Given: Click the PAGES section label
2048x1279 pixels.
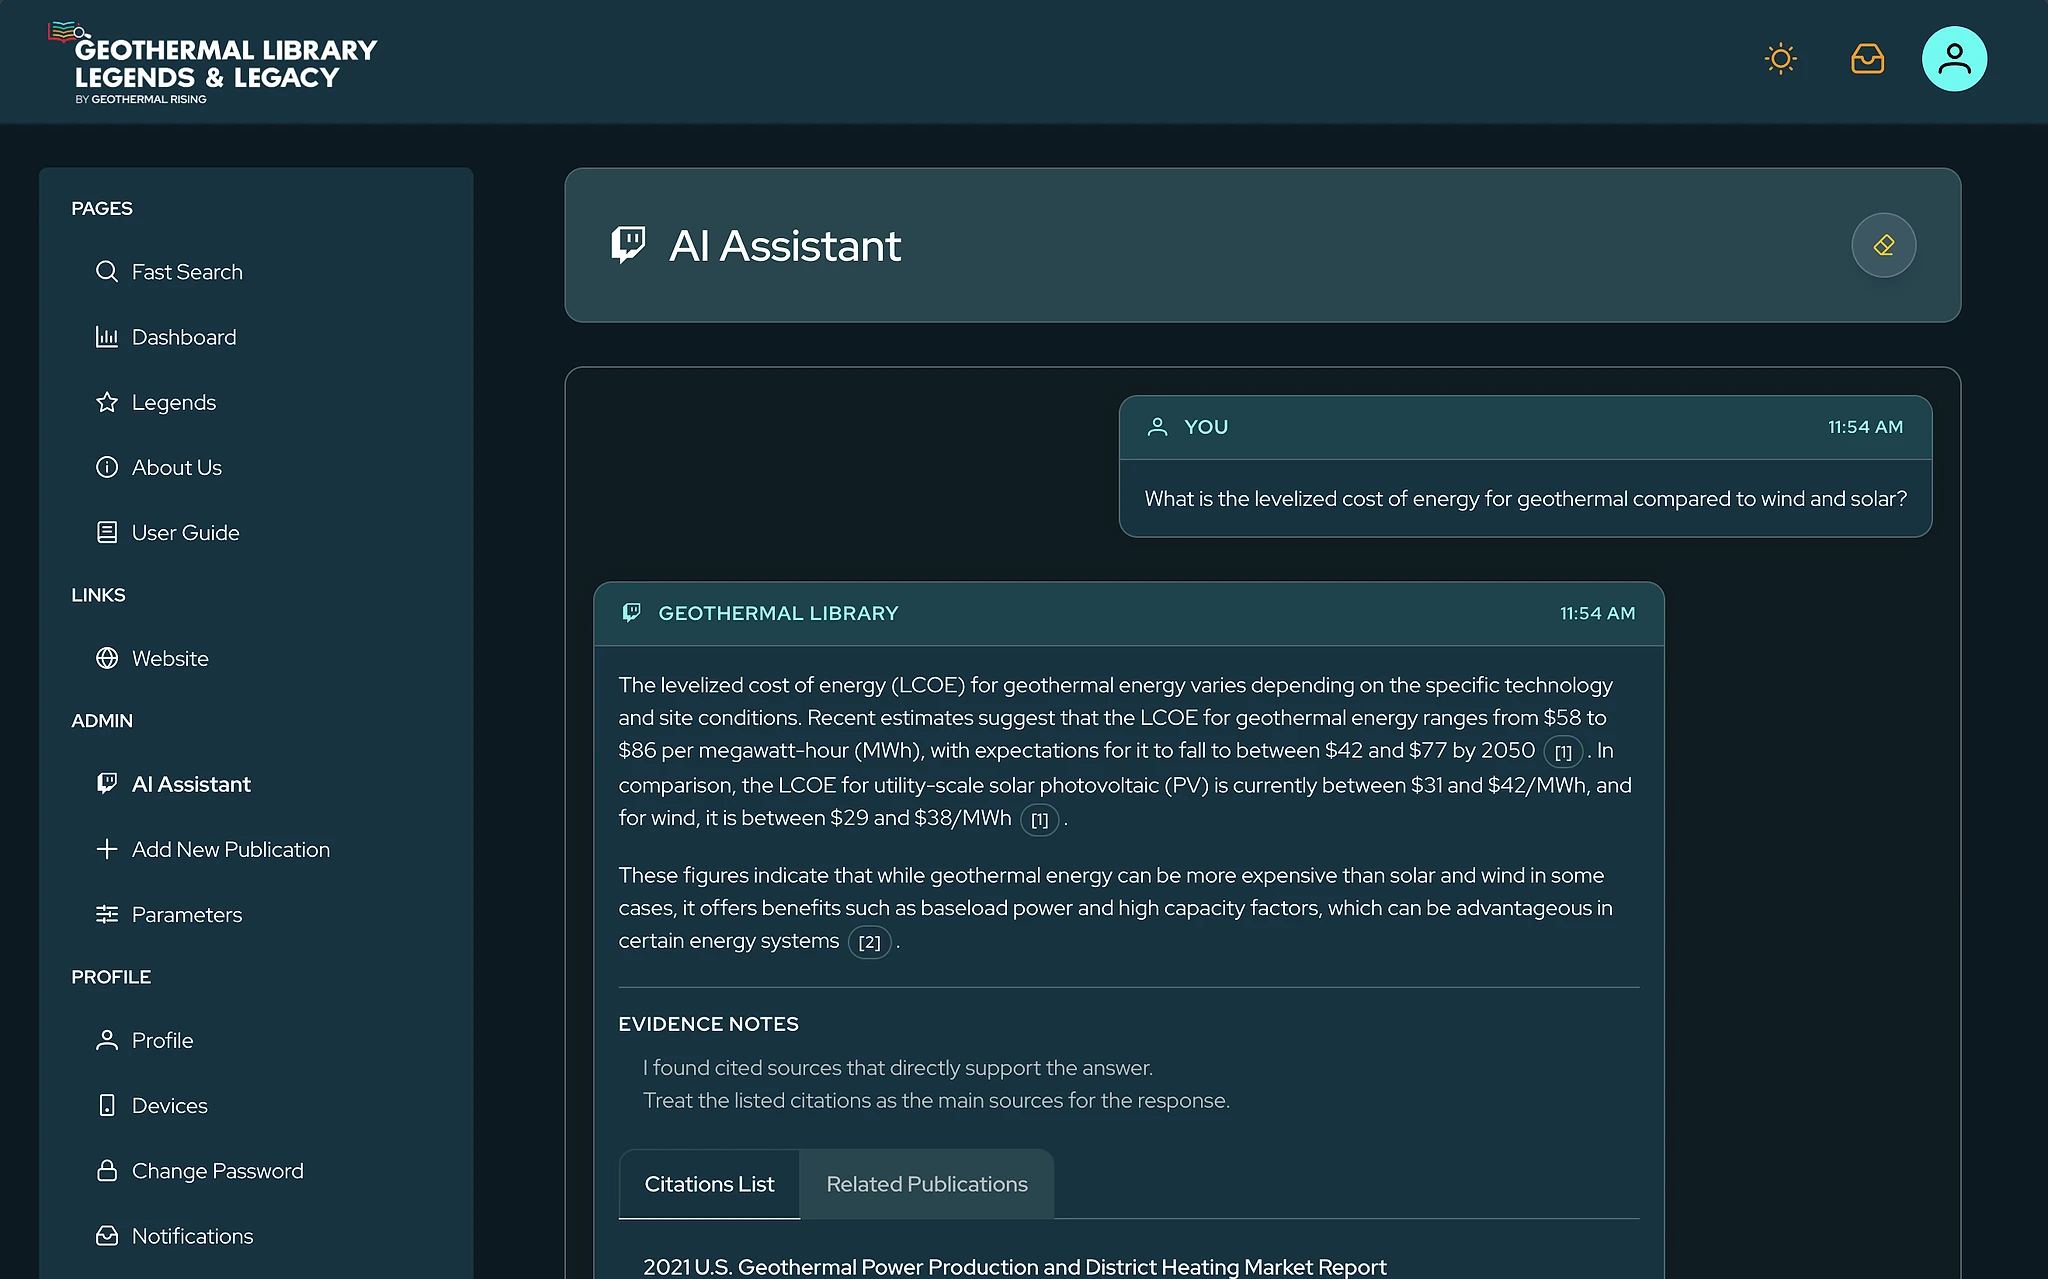Looking at the screenshot, I should tap(102, 208).
